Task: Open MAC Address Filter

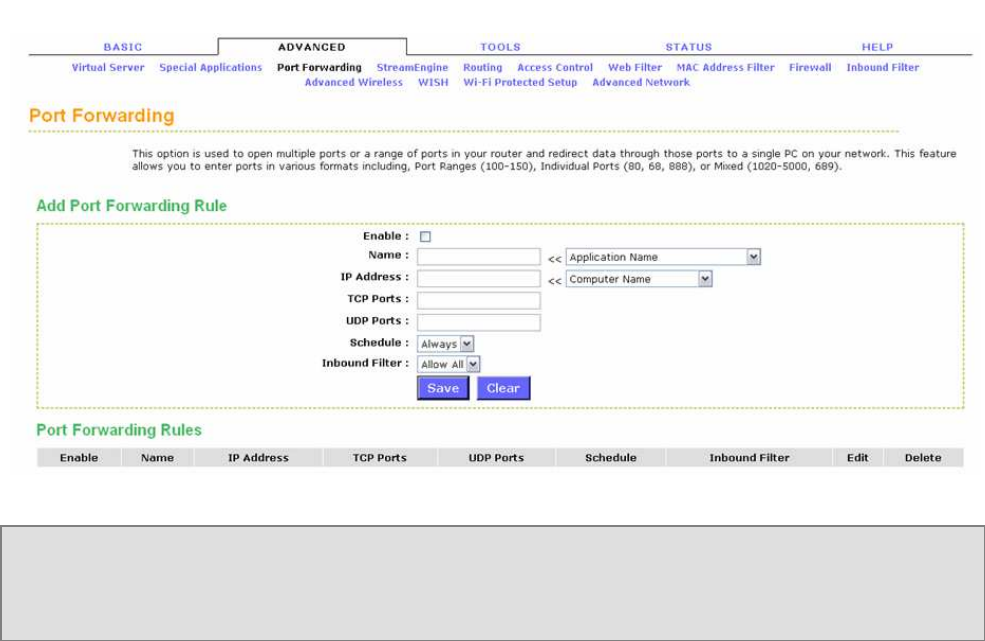Action: click(x=725, y=67)
